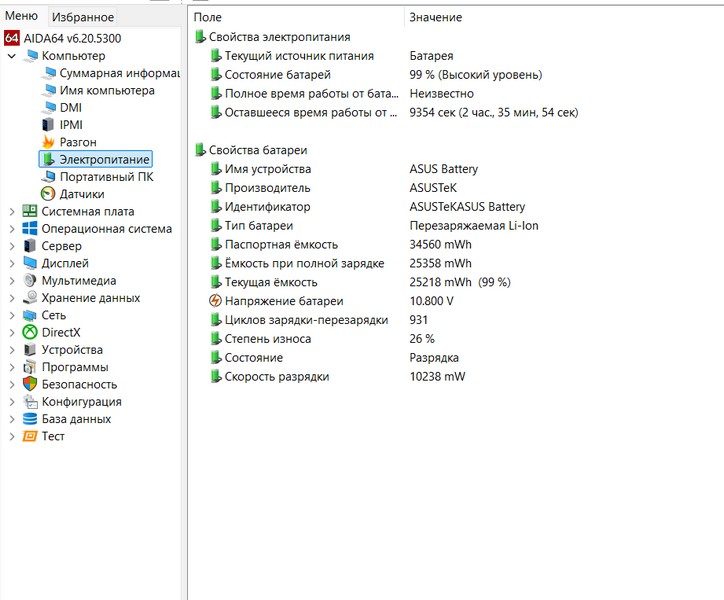Screen dimensions: 724x600
Task: Select Портативный ПК in tree
Action: tap(106, 177)
